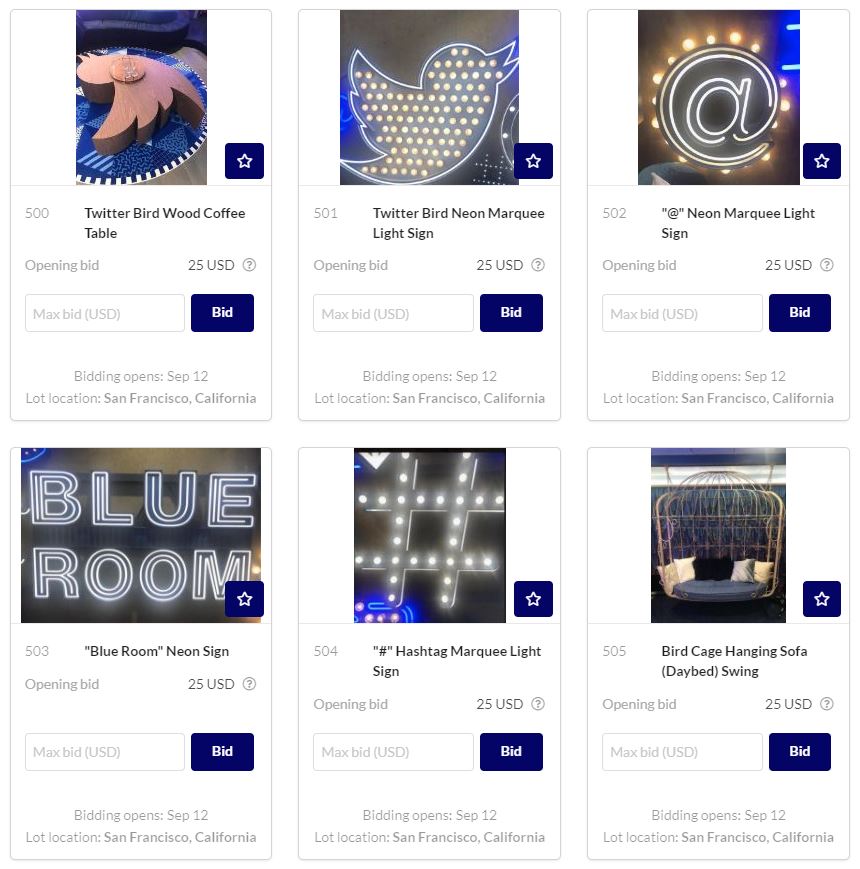Screen dimensions: 860x869
Task: Watchlist star for "#" Hashtag Marquee Light Sign
Action: (533, 599)
